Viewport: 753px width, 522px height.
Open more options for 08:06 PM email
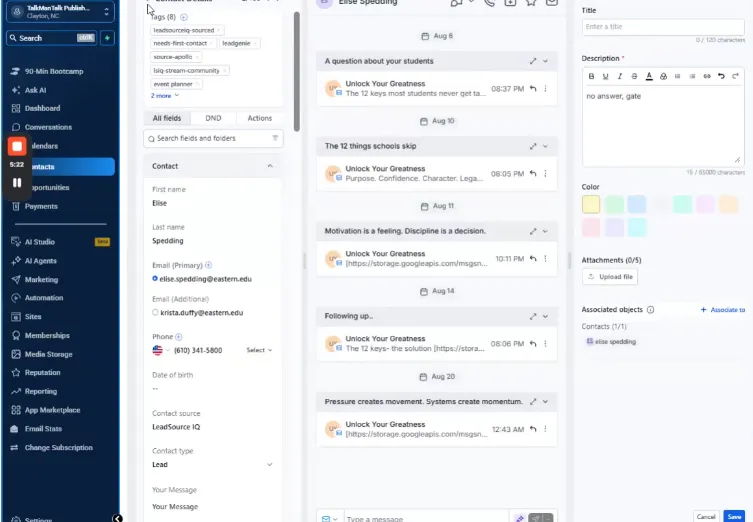click(545, 344)
